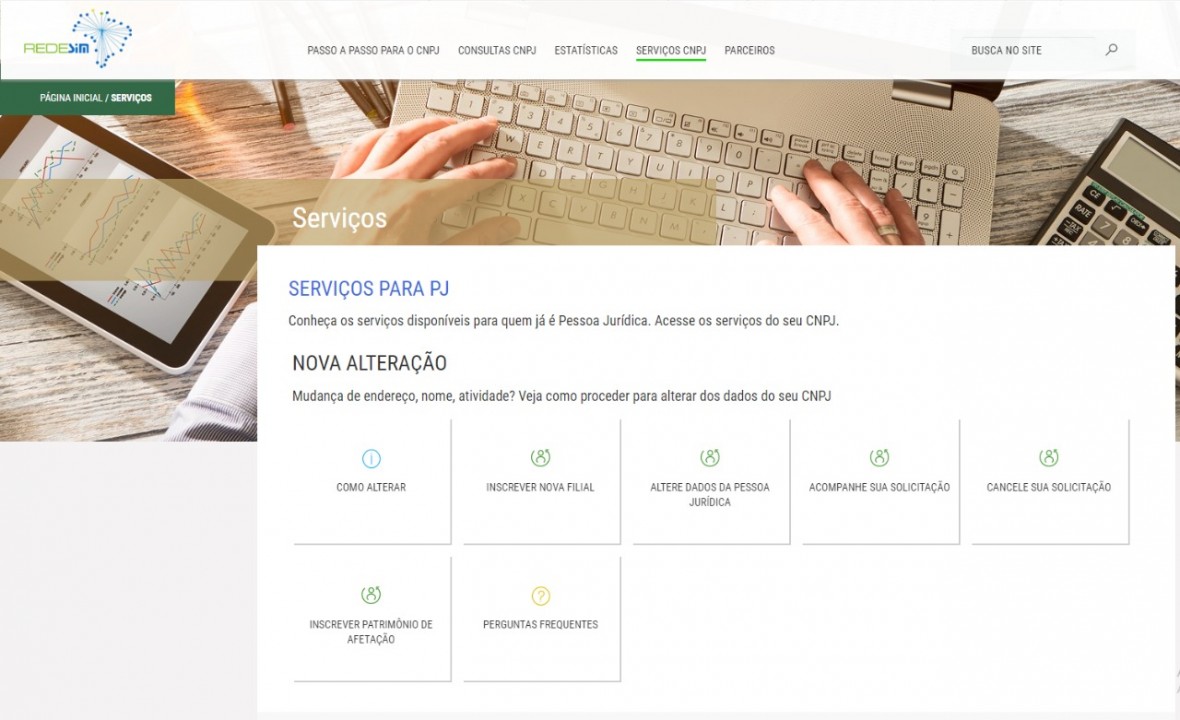Click the icon above Altere Dados da Pessoa Jurídica
The height and width of the screenshot is (720, 1180).
click(710, 457)
